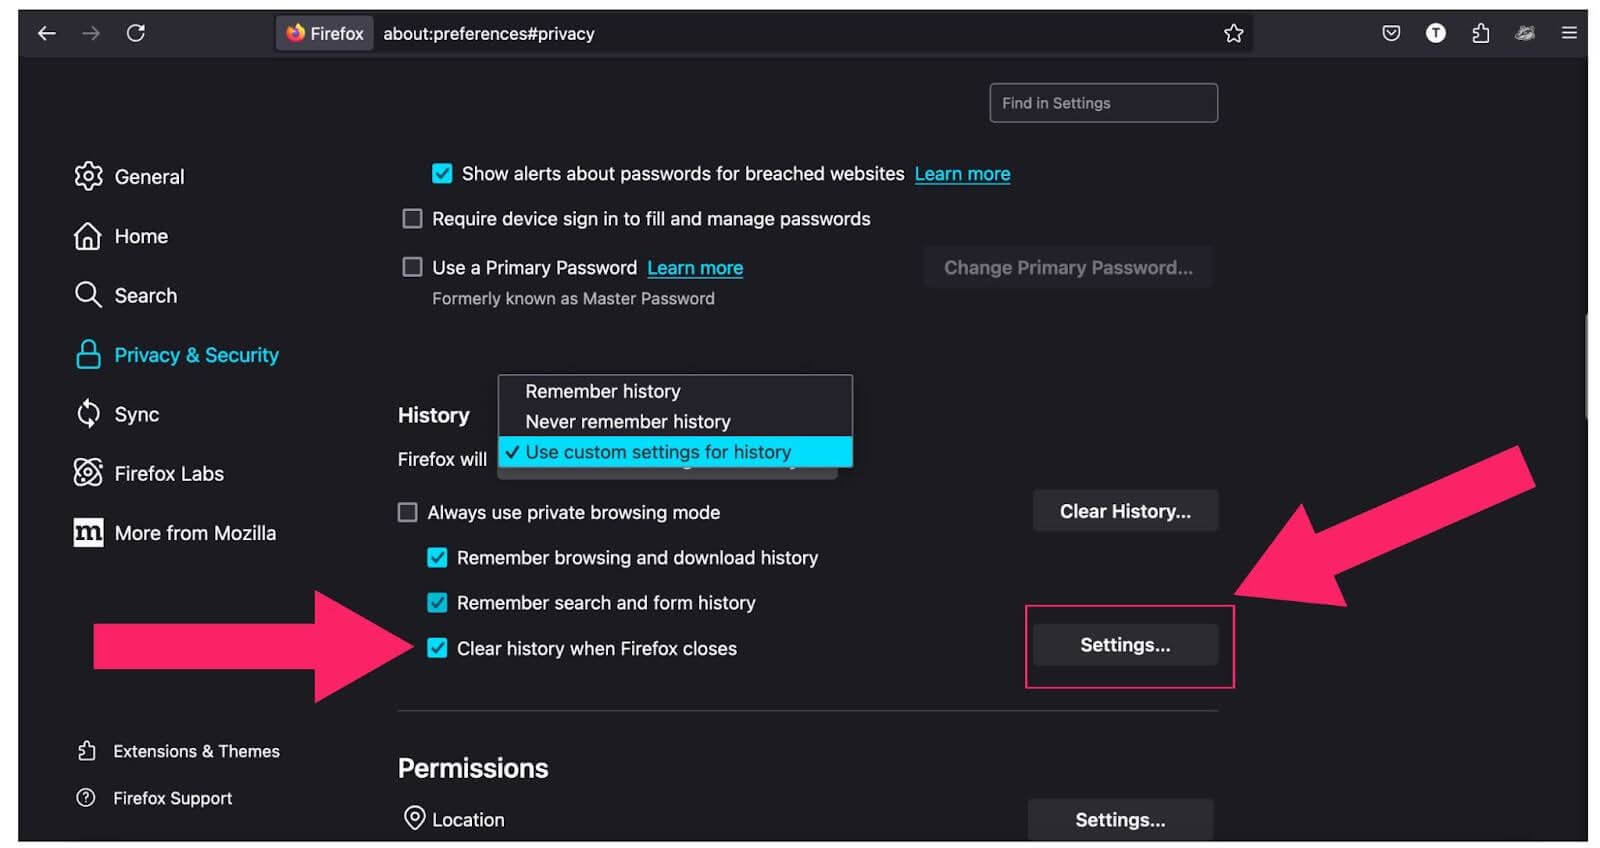Click the Firefox Labs icon in sidebar
Screen dimensions: 1600x848
88,472
